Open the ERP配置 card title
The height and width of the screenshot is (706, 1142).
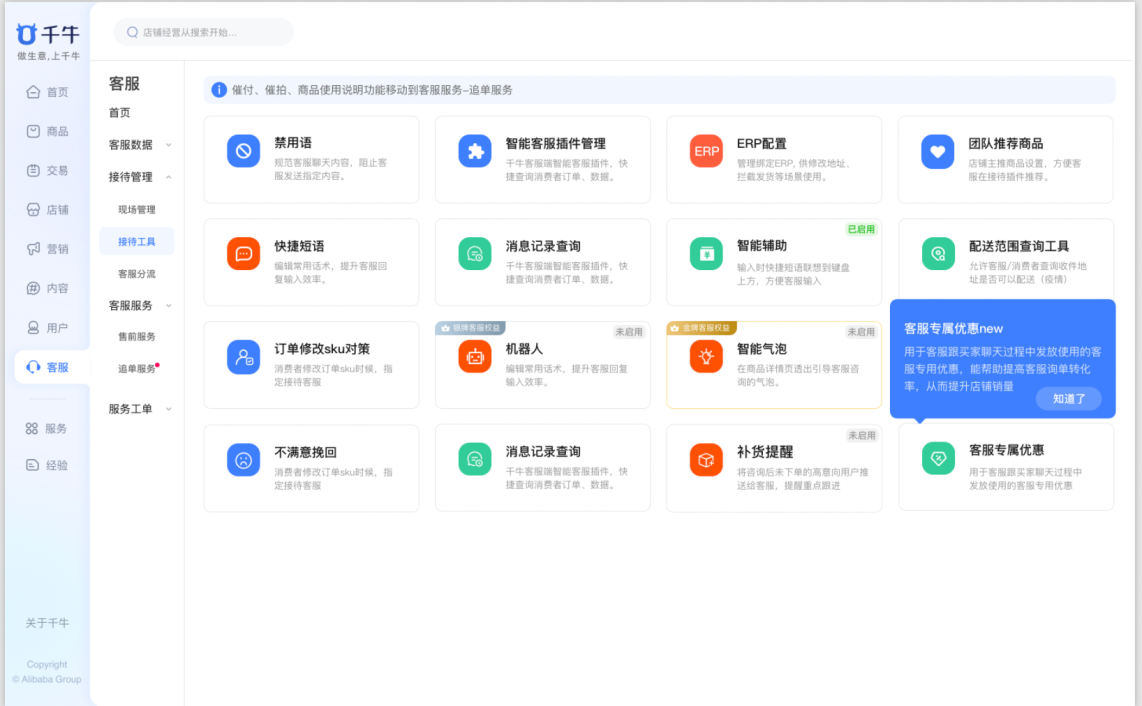tap(761, 144)
